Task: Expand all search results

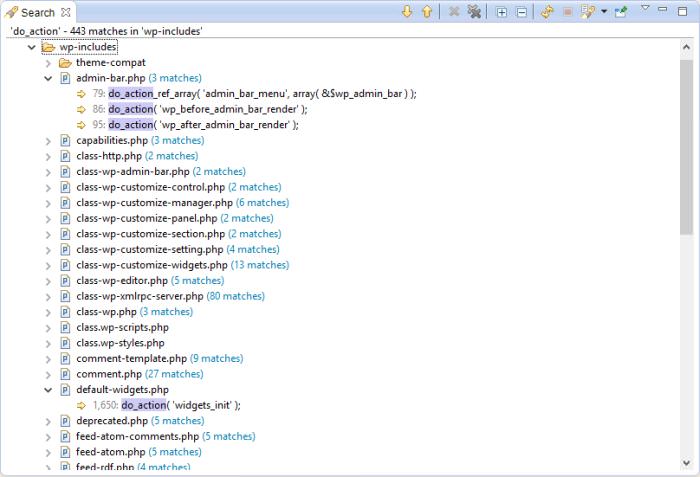Action: (501, 12)
